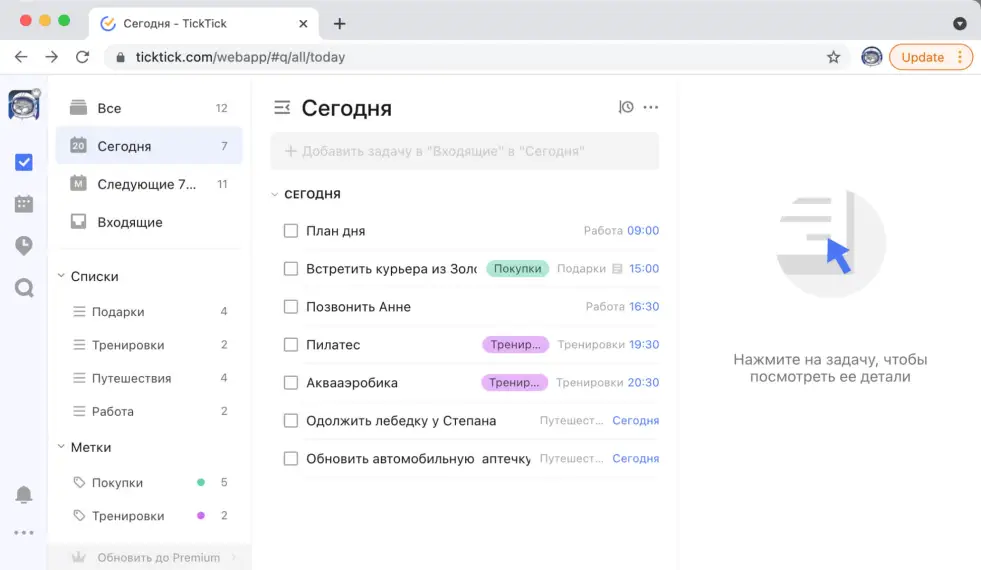The width and height of the screenshot is (981, 570).
Task: Open the notifications bell icon
Action: (24, 495)
